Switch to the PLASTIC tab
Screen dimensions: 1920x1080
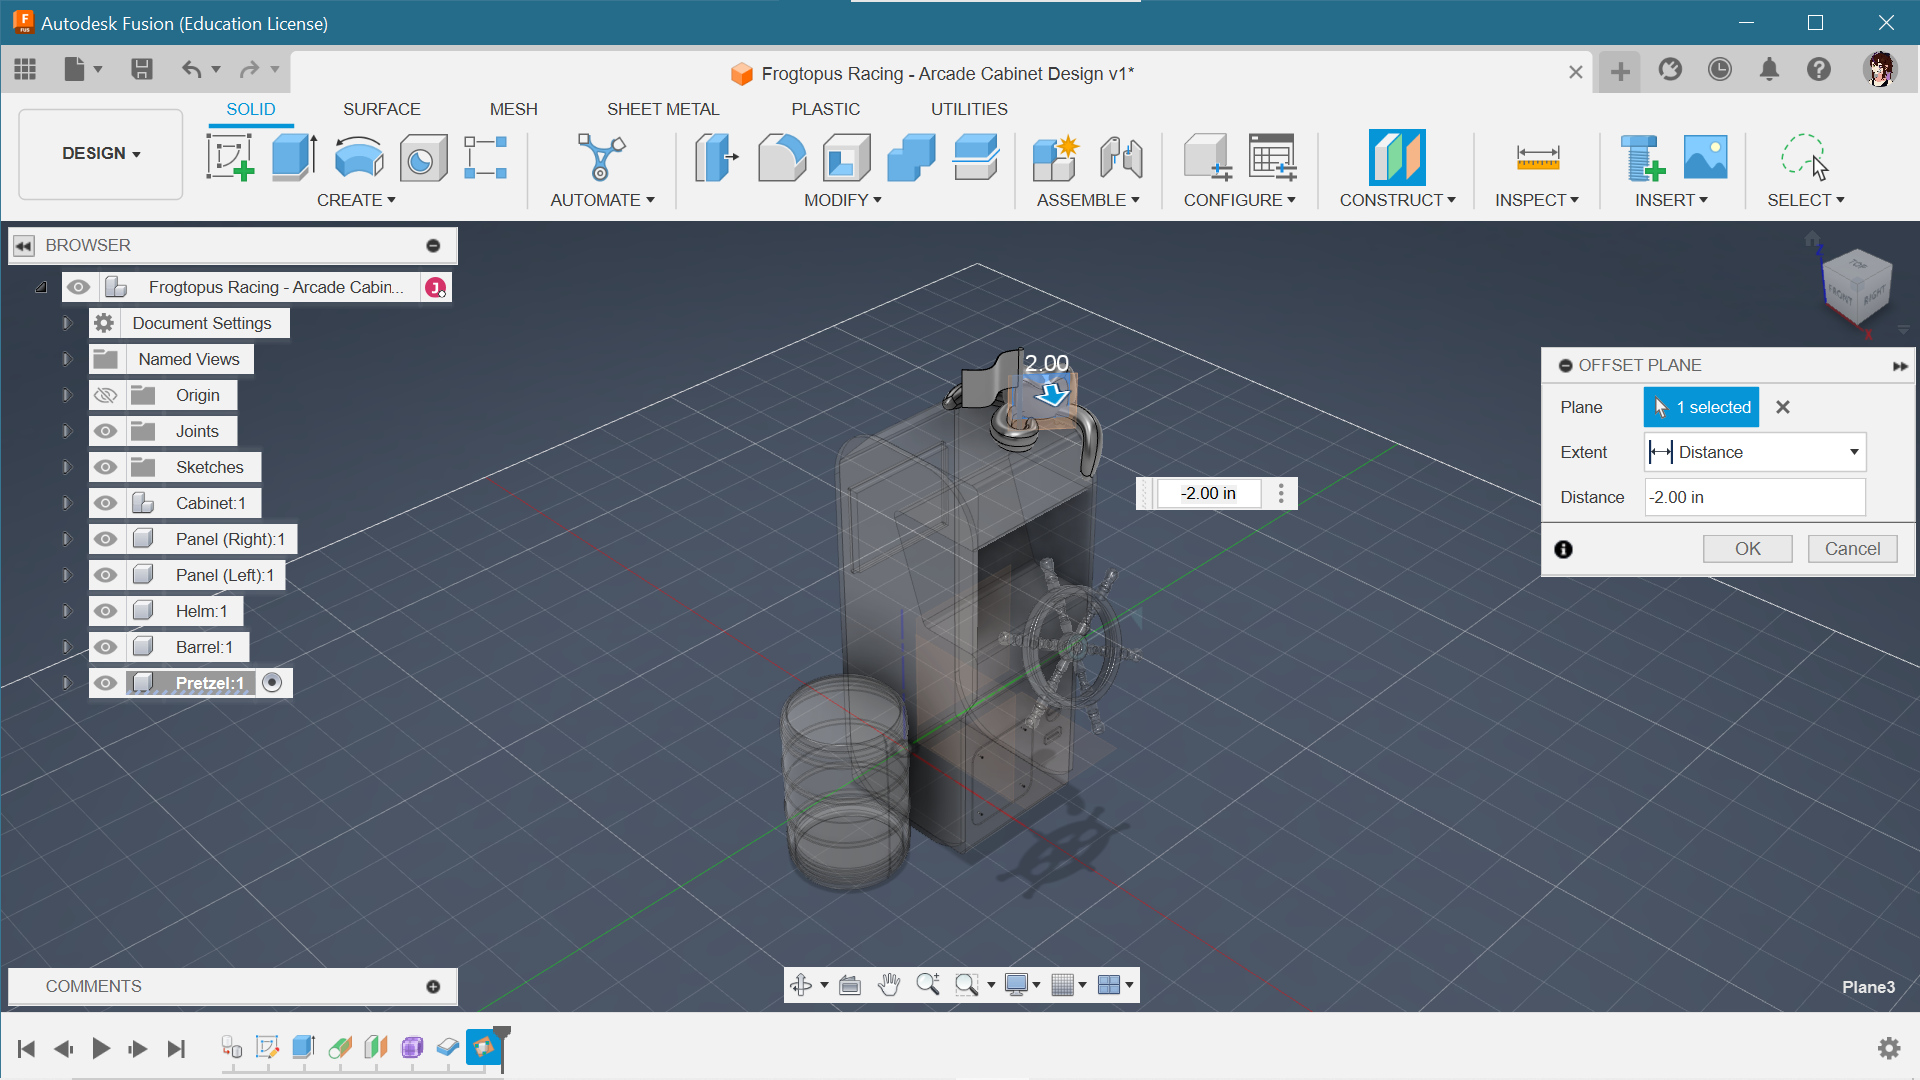point(825,109)
